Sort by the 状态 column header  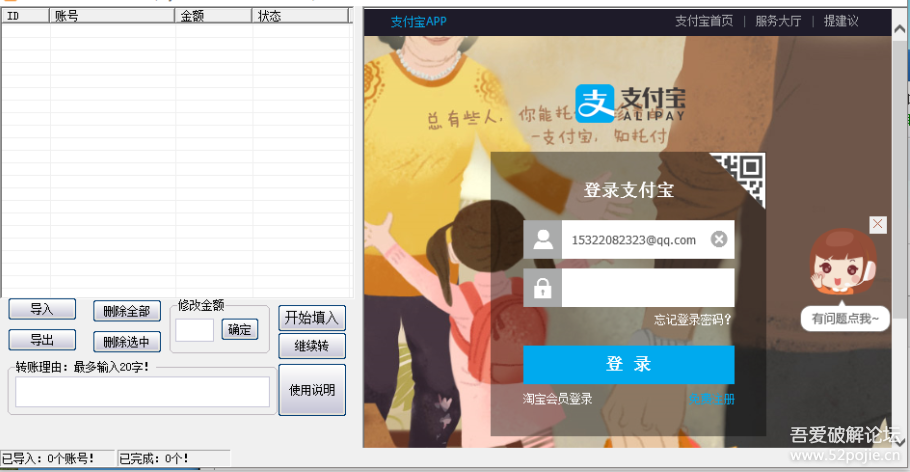click(x=300, y=16)
